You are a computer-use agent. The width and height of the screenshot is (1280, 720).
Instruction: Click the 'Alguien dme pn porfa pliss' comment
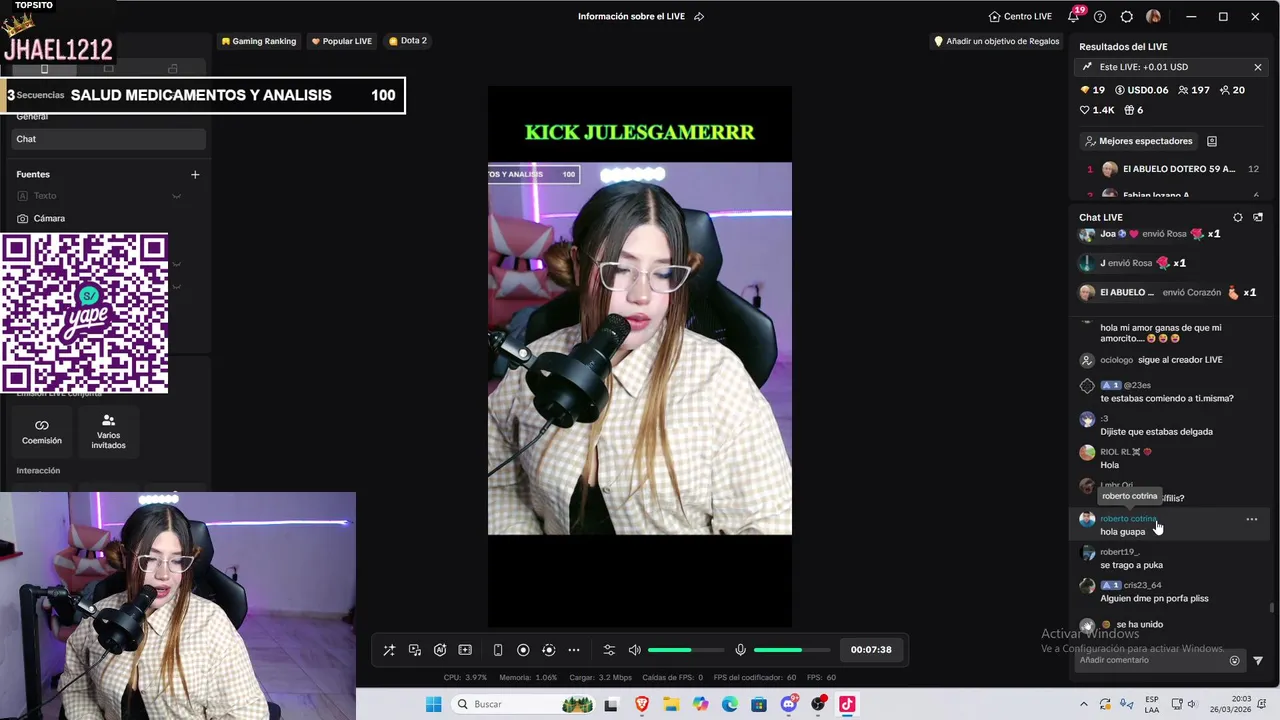point(1154,598)
